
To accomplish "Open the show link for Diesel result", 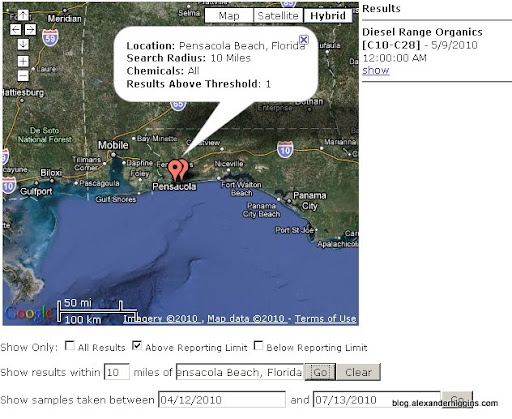I will [376, 70].
